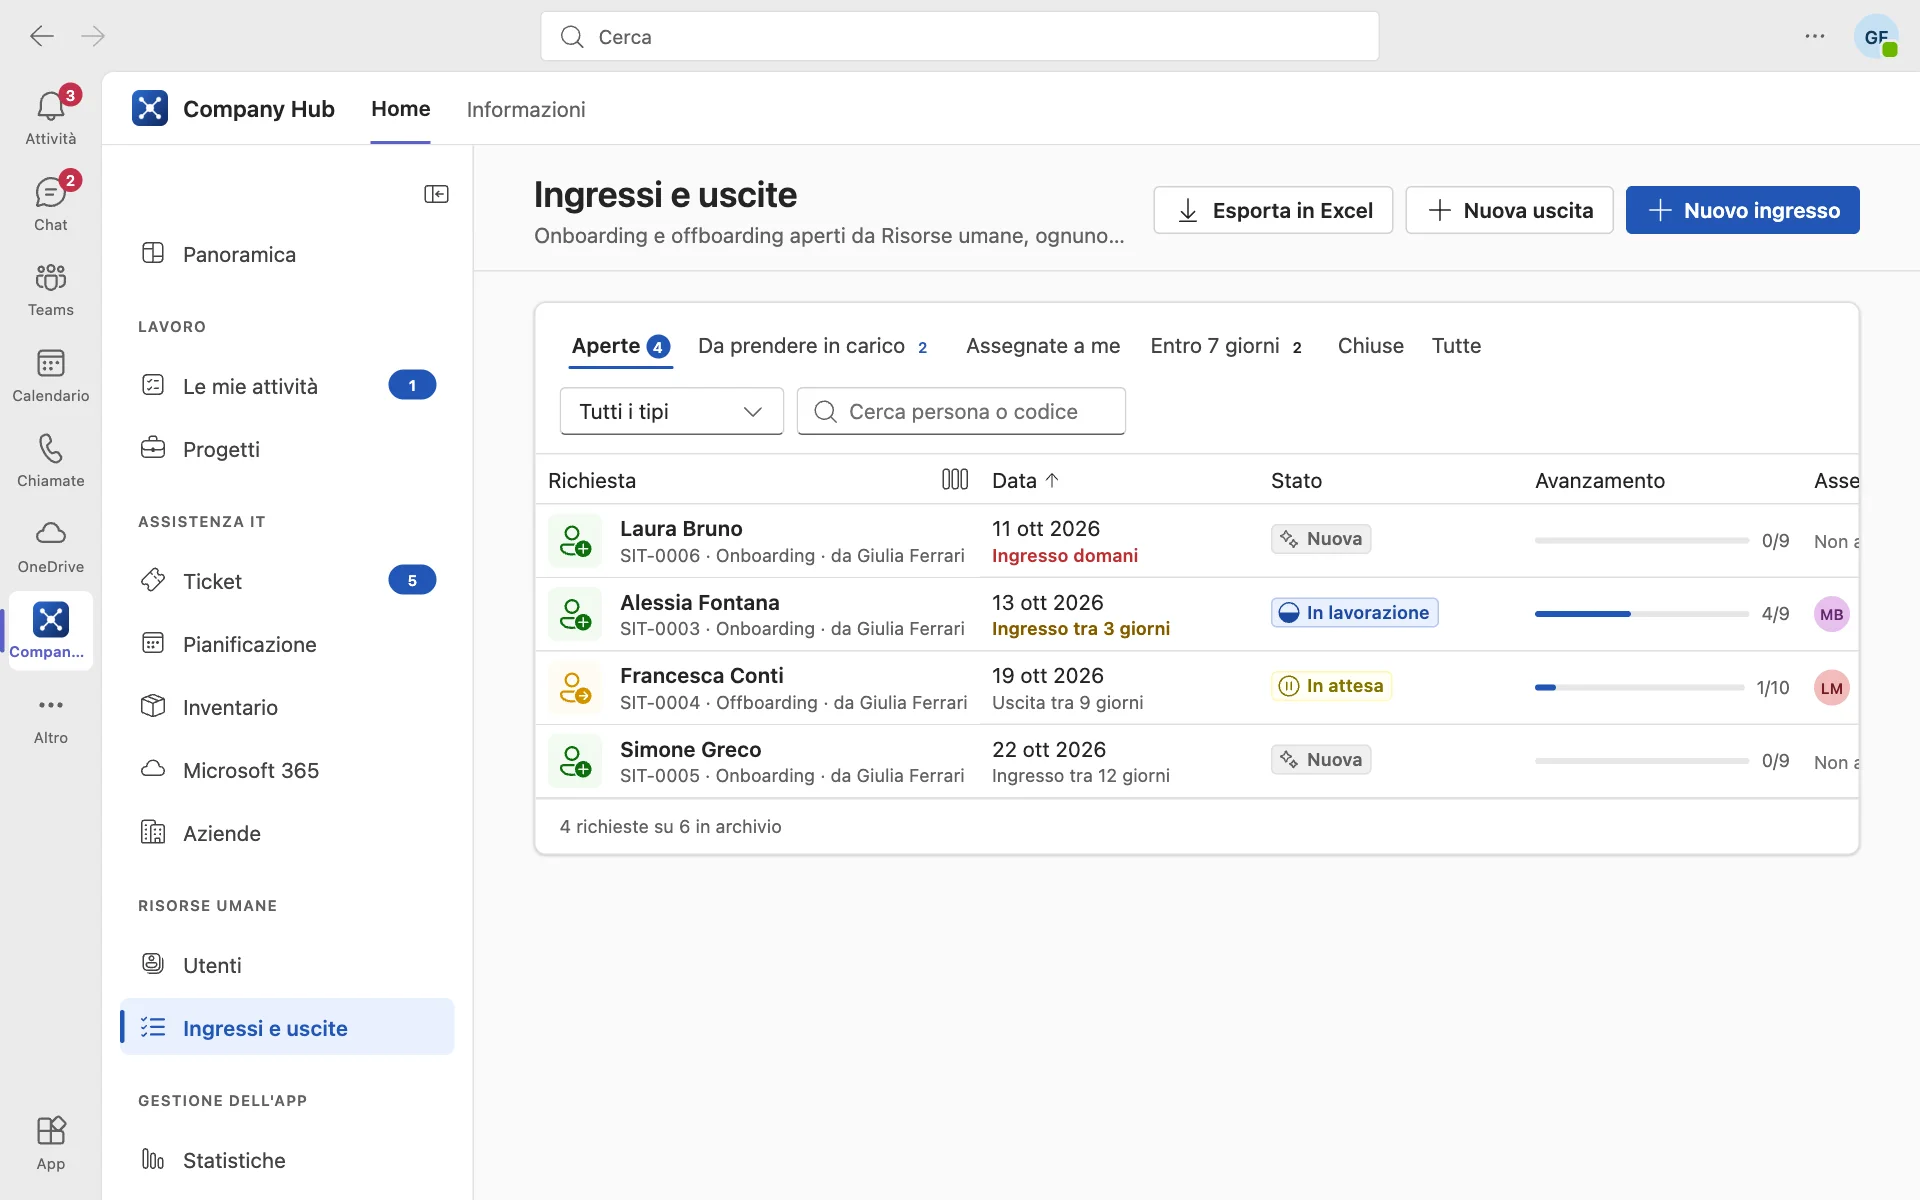Open Ticket in the sidebar
Image resolution: width=1920 pixels, height=1200 pixels.
(x=287, y=581)
